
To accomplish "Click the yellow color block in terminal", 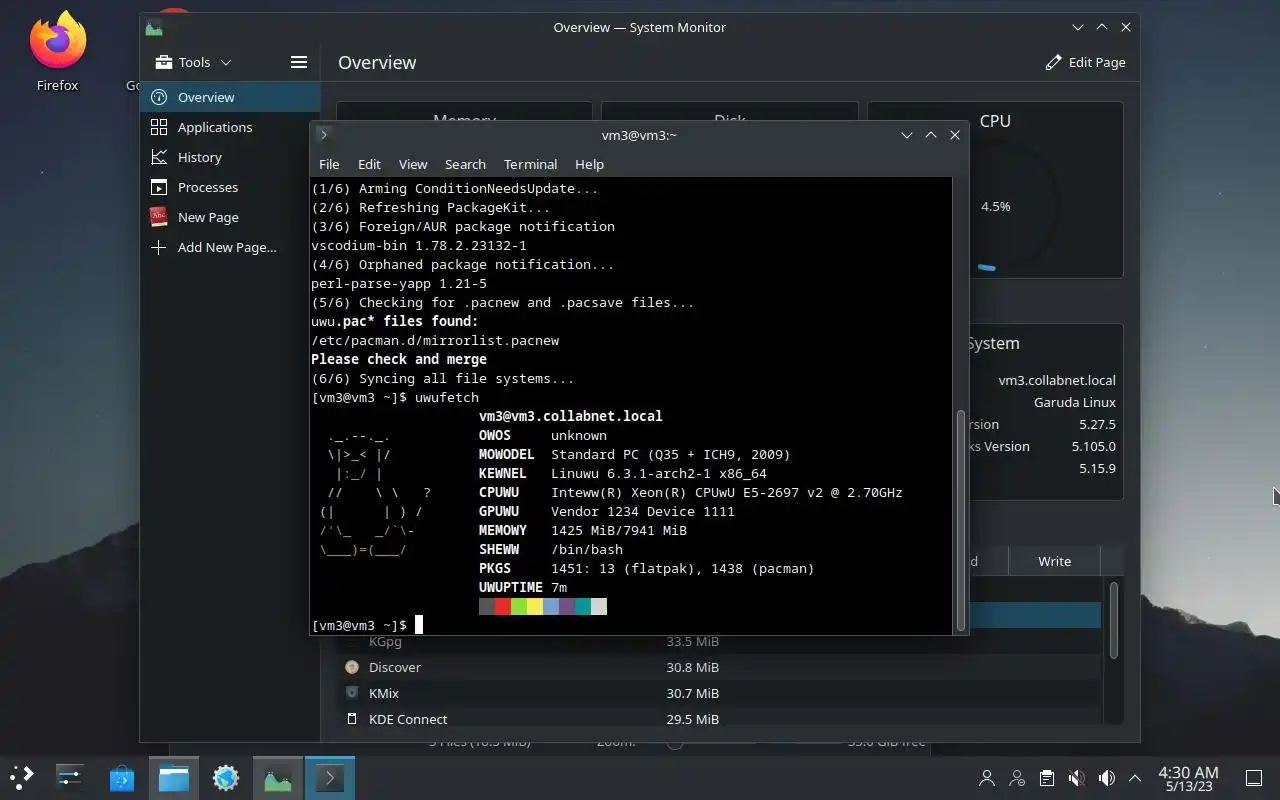I will point(535,607).
